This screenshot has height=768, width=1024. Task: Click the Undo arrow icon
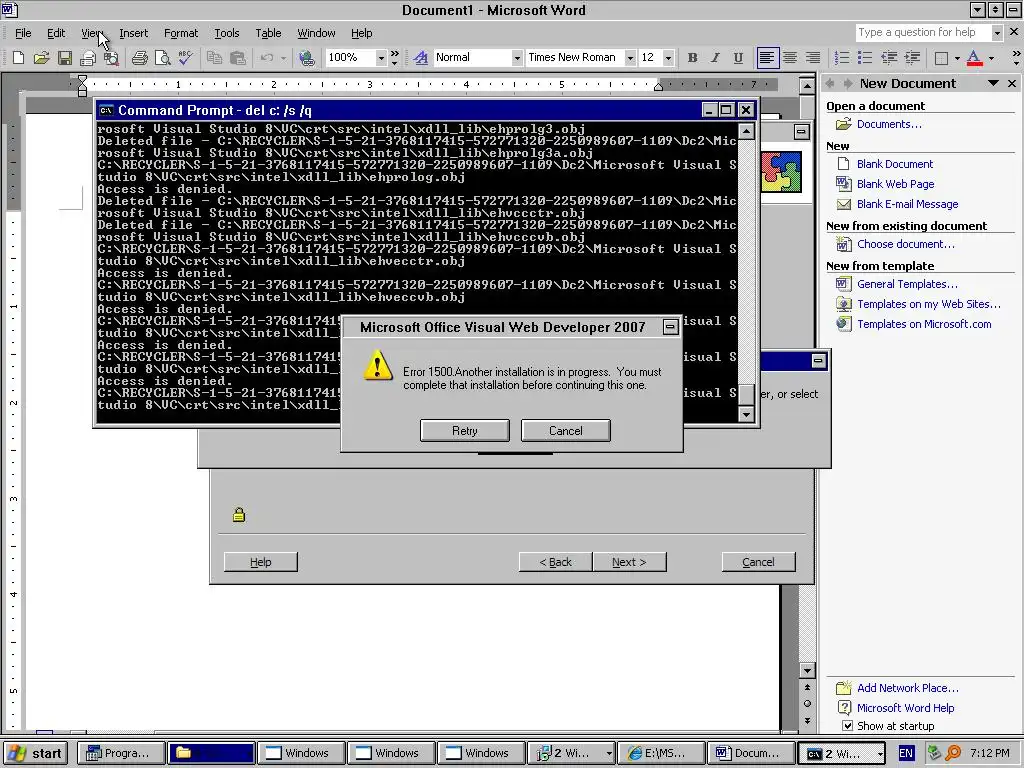(266, 58)
